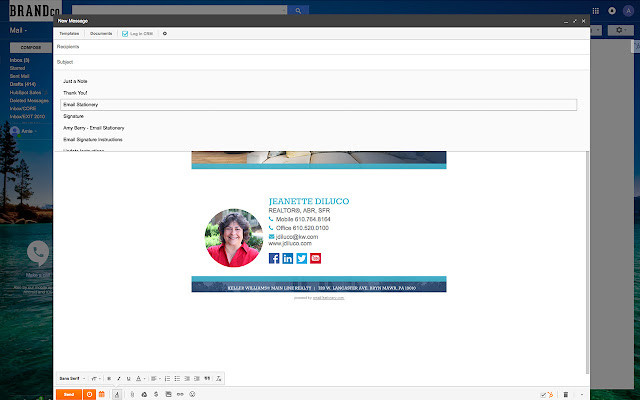The height and width of the screenshot is (400, 640).
Task: Select Email Signature Instructions template
Action: [x=93, y=140]
